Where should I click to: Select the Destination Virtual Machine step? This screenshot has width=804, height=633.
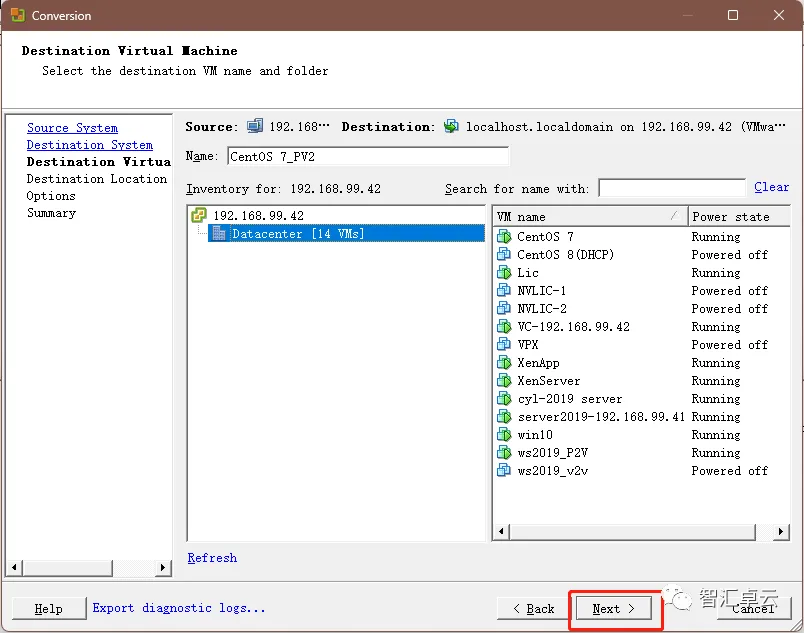[98, 162]
